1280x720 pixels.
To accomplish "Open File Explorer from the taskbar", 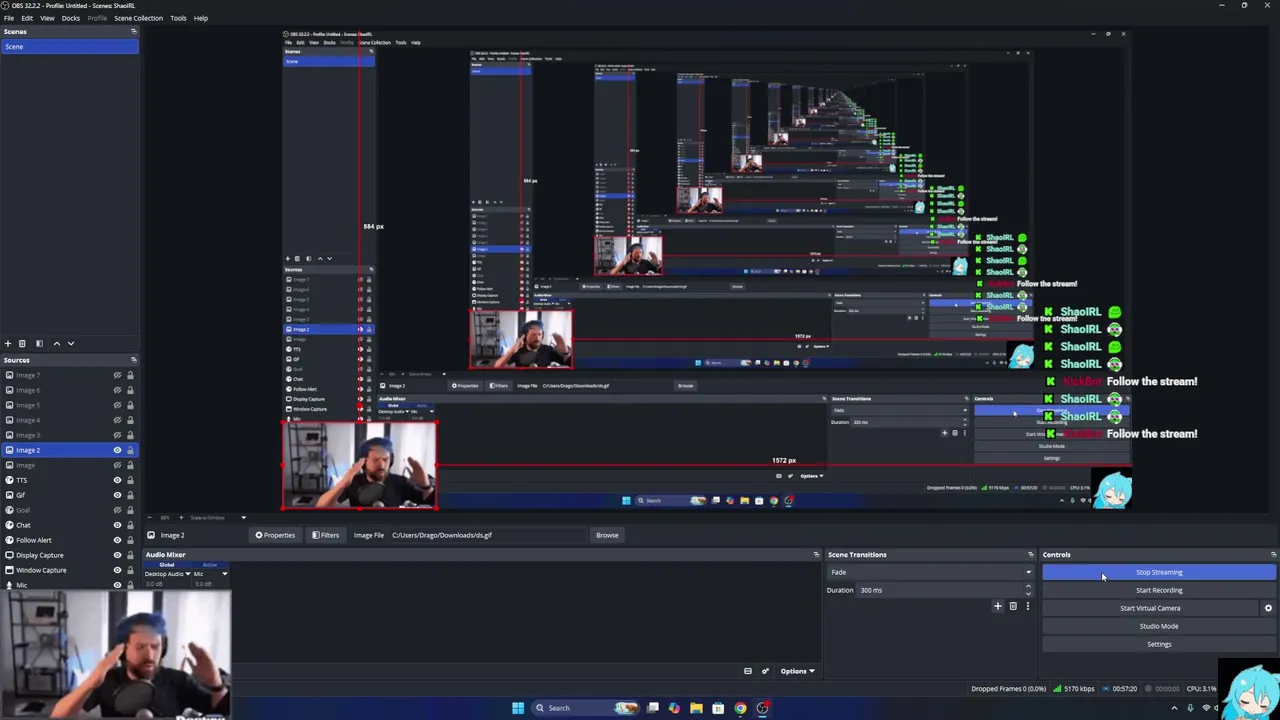I will [x=696, y=708].
